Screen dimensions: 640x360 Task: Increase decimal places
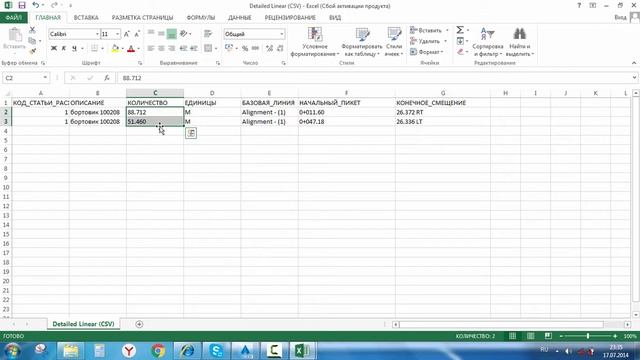click(x=269, y=48)
